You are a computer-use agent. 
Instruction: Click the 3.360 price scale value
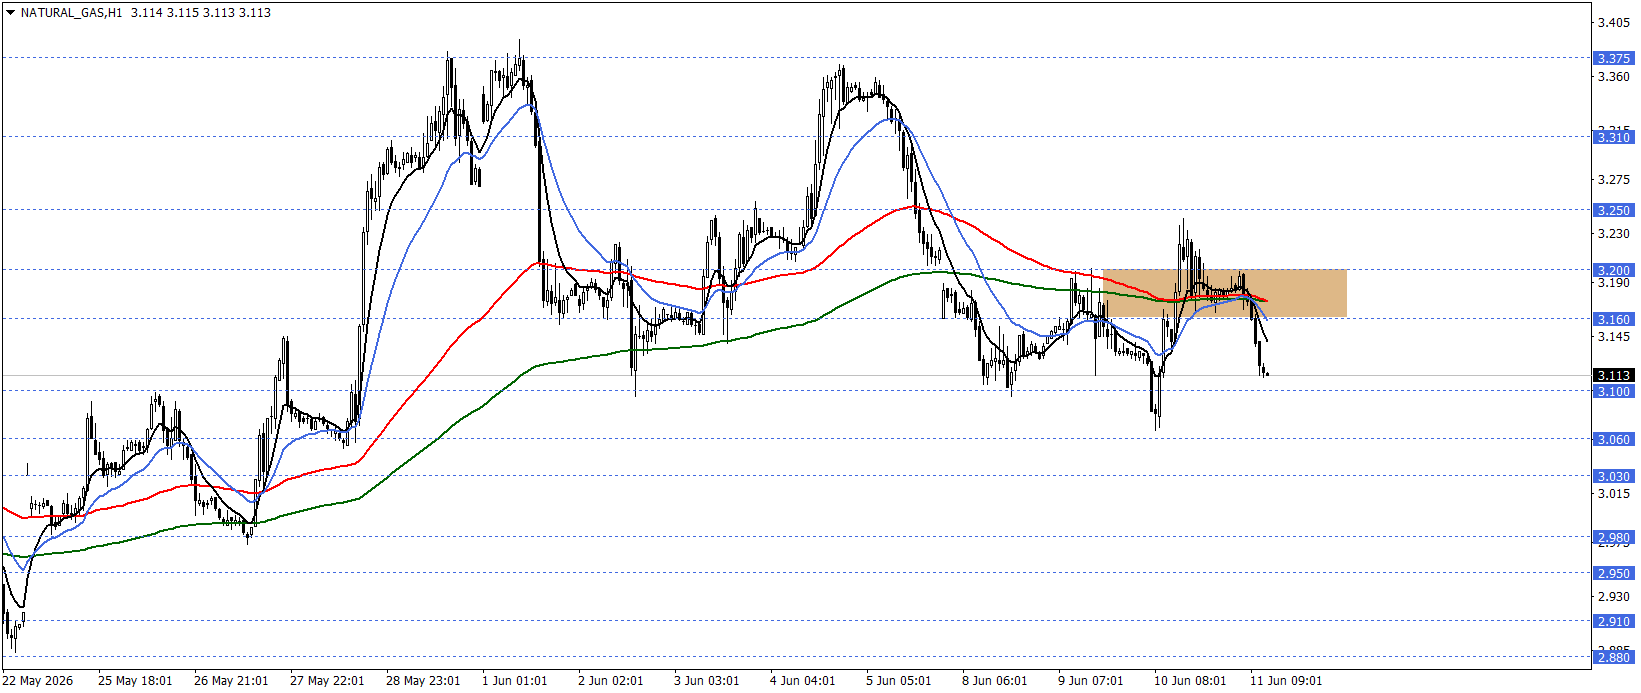[x=1613, y=76]
